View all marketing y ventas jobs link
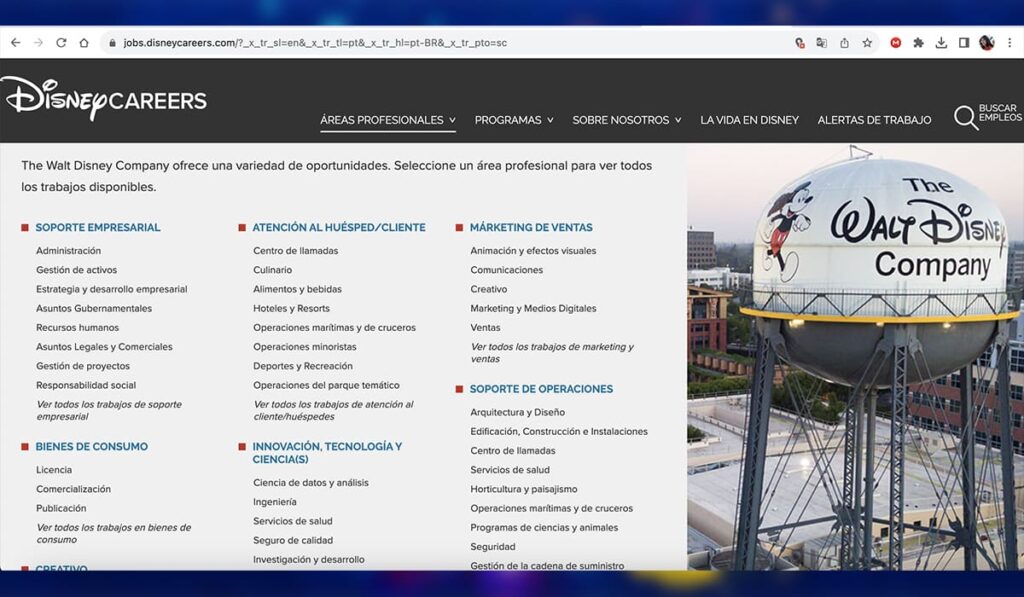Viewport: 1024px width, 597px height. click(552, 353)
